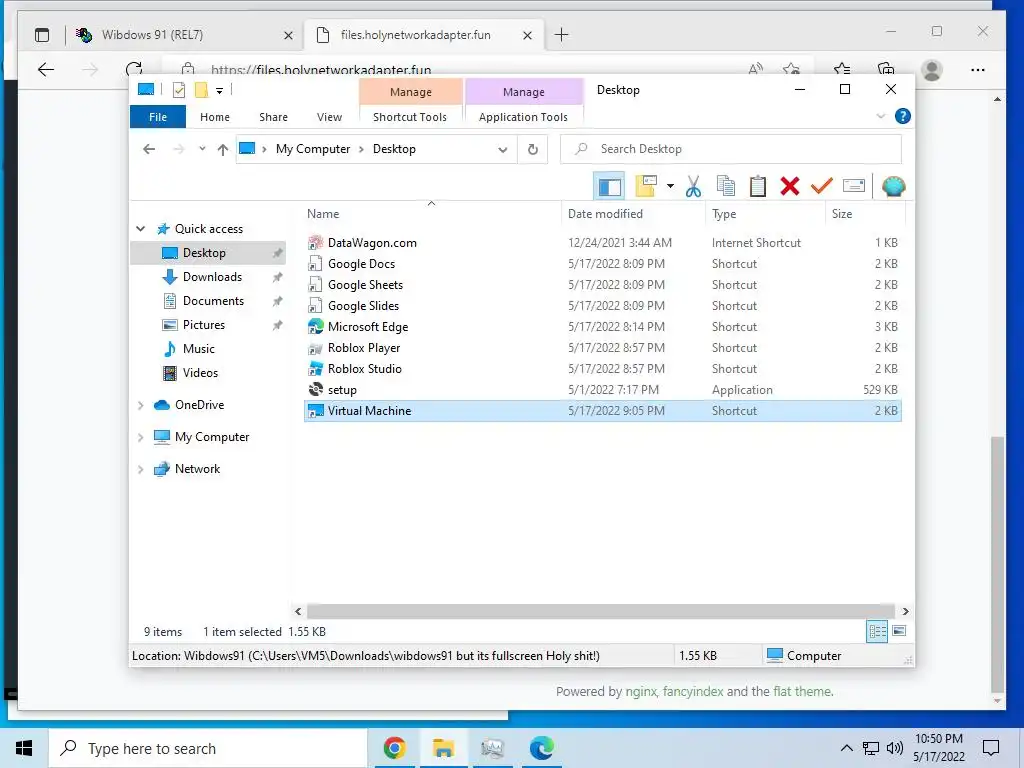The width and height of the screenshot is (1024, 768).
Task: Click the Copy icon in Explorer toolbar
Action: click(726, 187)
